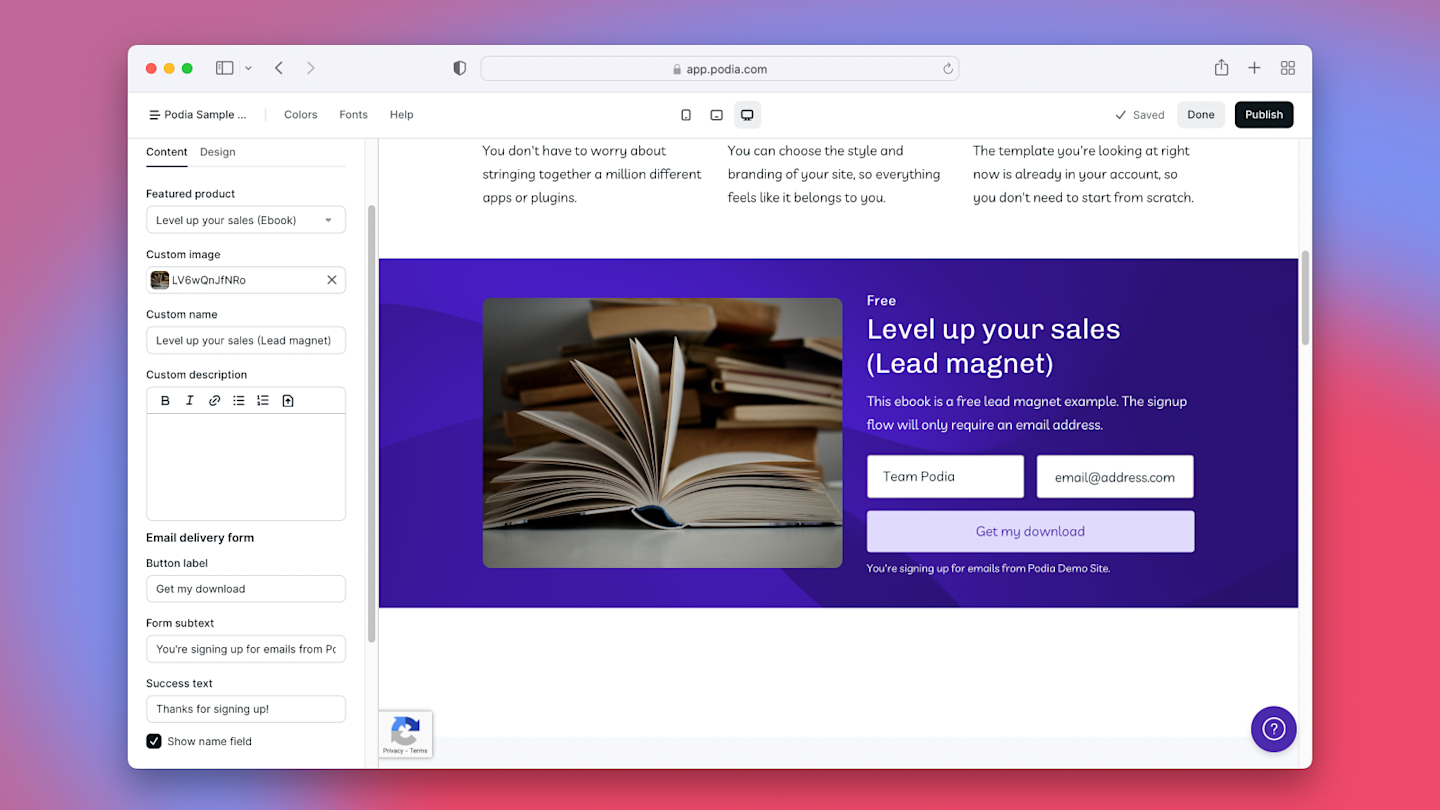The width and height of the screenshot is (1440, 810).
Task: Switch to mobile preview icon
Action: [686, 115]
